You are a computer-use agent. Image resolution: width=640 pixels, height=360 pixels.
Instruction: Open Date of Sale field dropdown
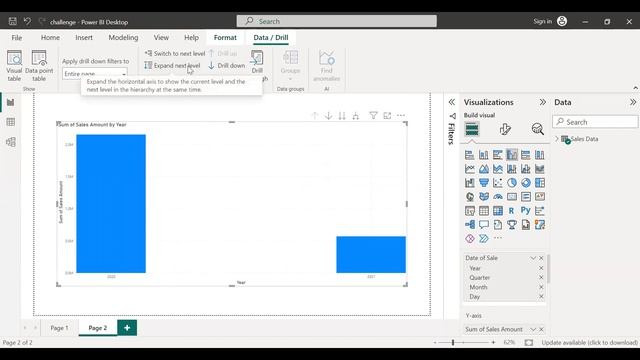(x=533, y=258)
